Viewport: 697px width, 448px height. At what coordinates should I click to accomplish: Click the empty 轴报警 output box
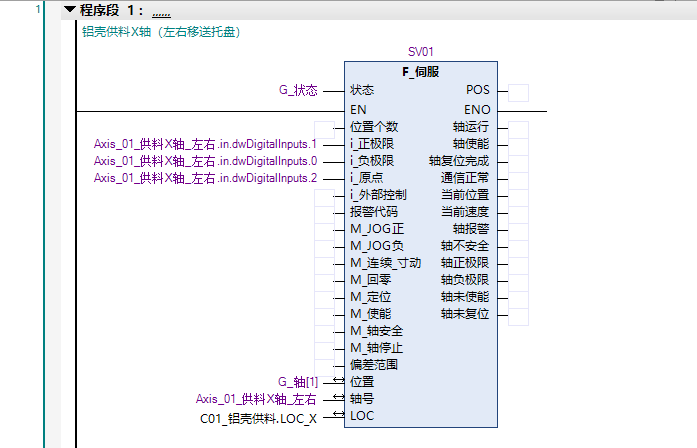[518, 229]
